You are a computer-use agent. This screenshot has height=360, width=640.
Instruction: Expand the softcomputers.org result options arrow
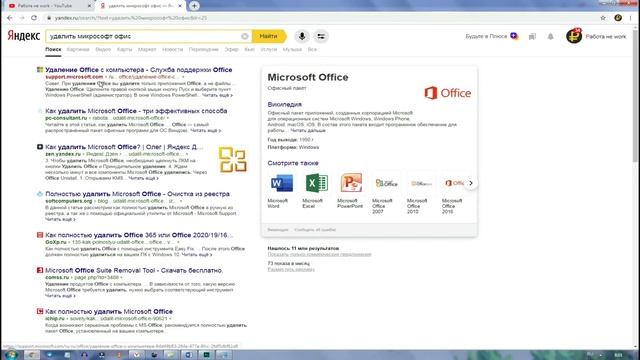point(181,201)
